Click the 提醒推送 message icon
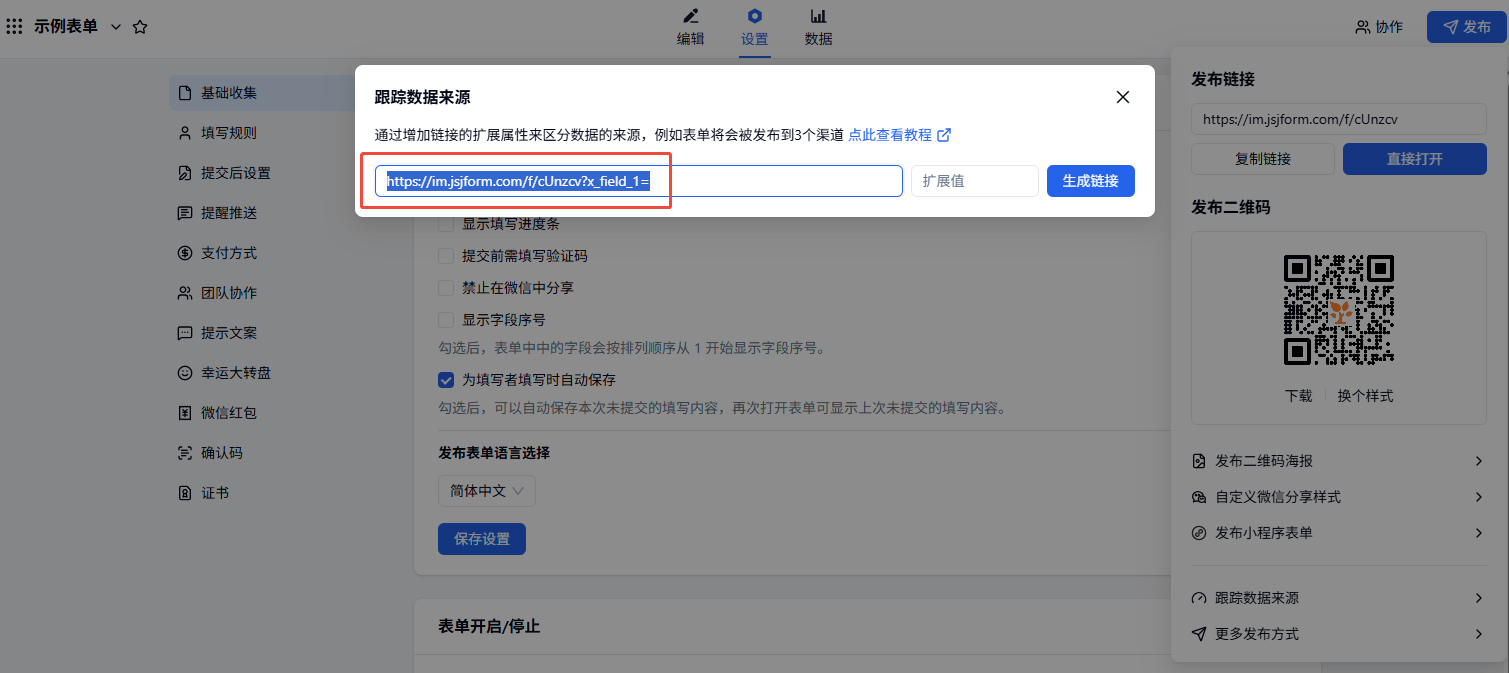Image resolution: width=1509 pixels, height=673 pixels. click(184, 213)
